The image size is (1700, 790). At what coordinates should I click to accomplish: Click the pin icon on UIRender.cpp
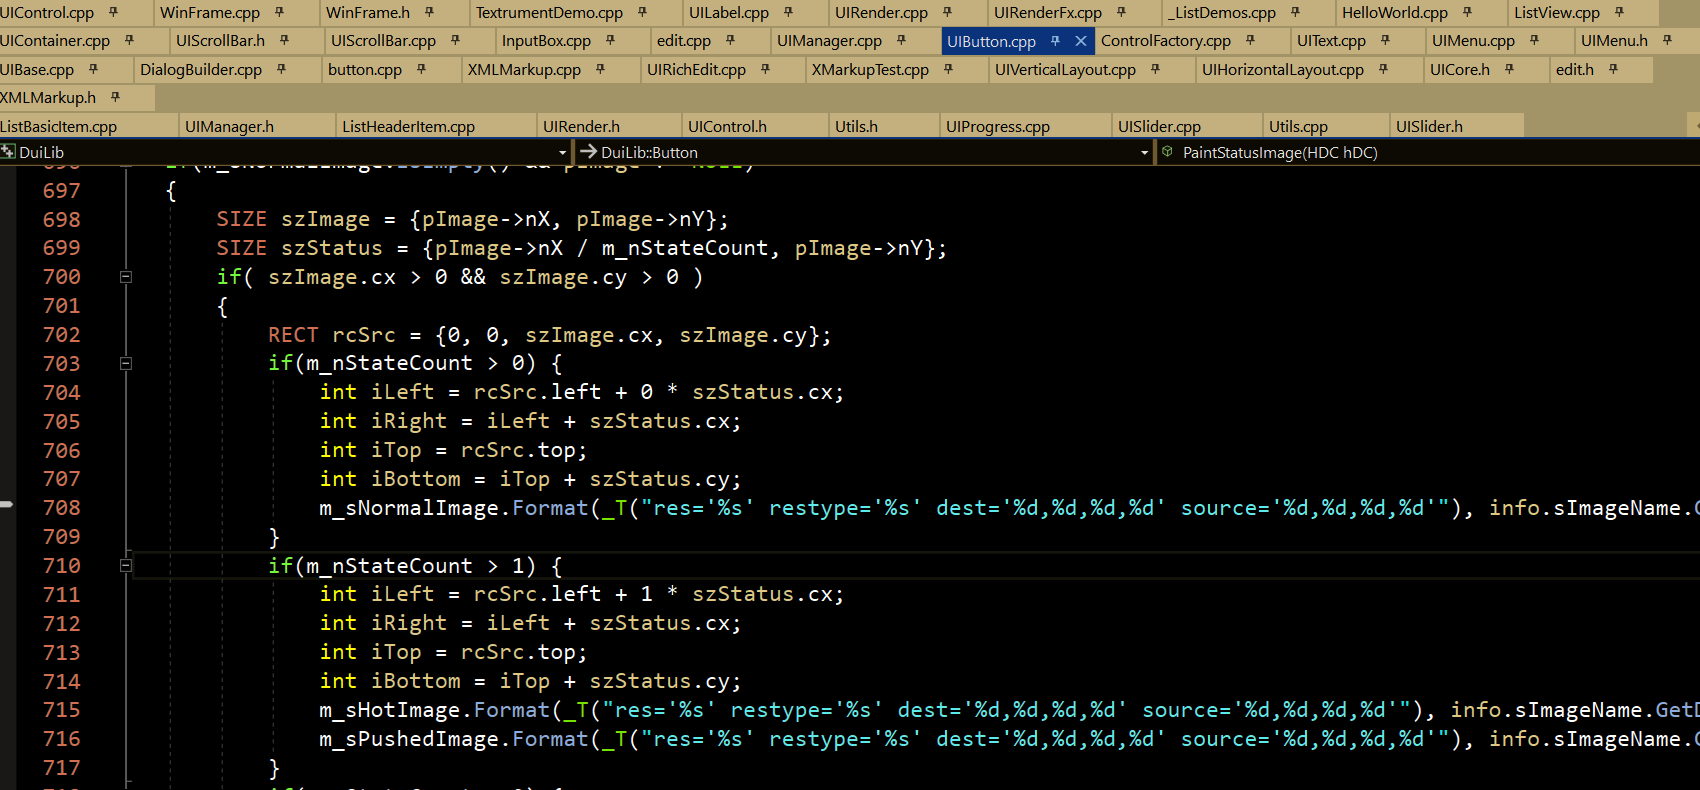pyautogui.click(x=947, y=13)
